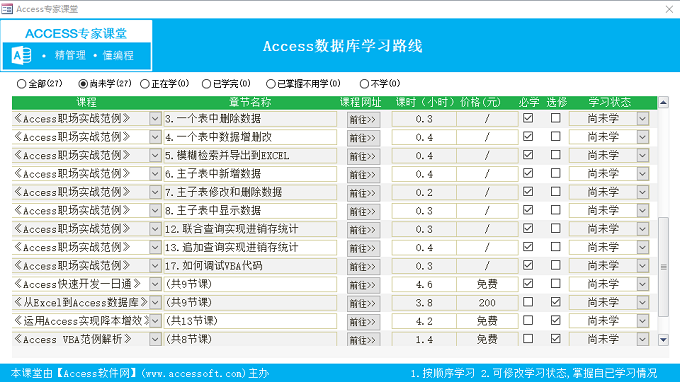Click the 价格(元) column header
Viewport: 680px width, 382px height.
[x=481, y=102]
